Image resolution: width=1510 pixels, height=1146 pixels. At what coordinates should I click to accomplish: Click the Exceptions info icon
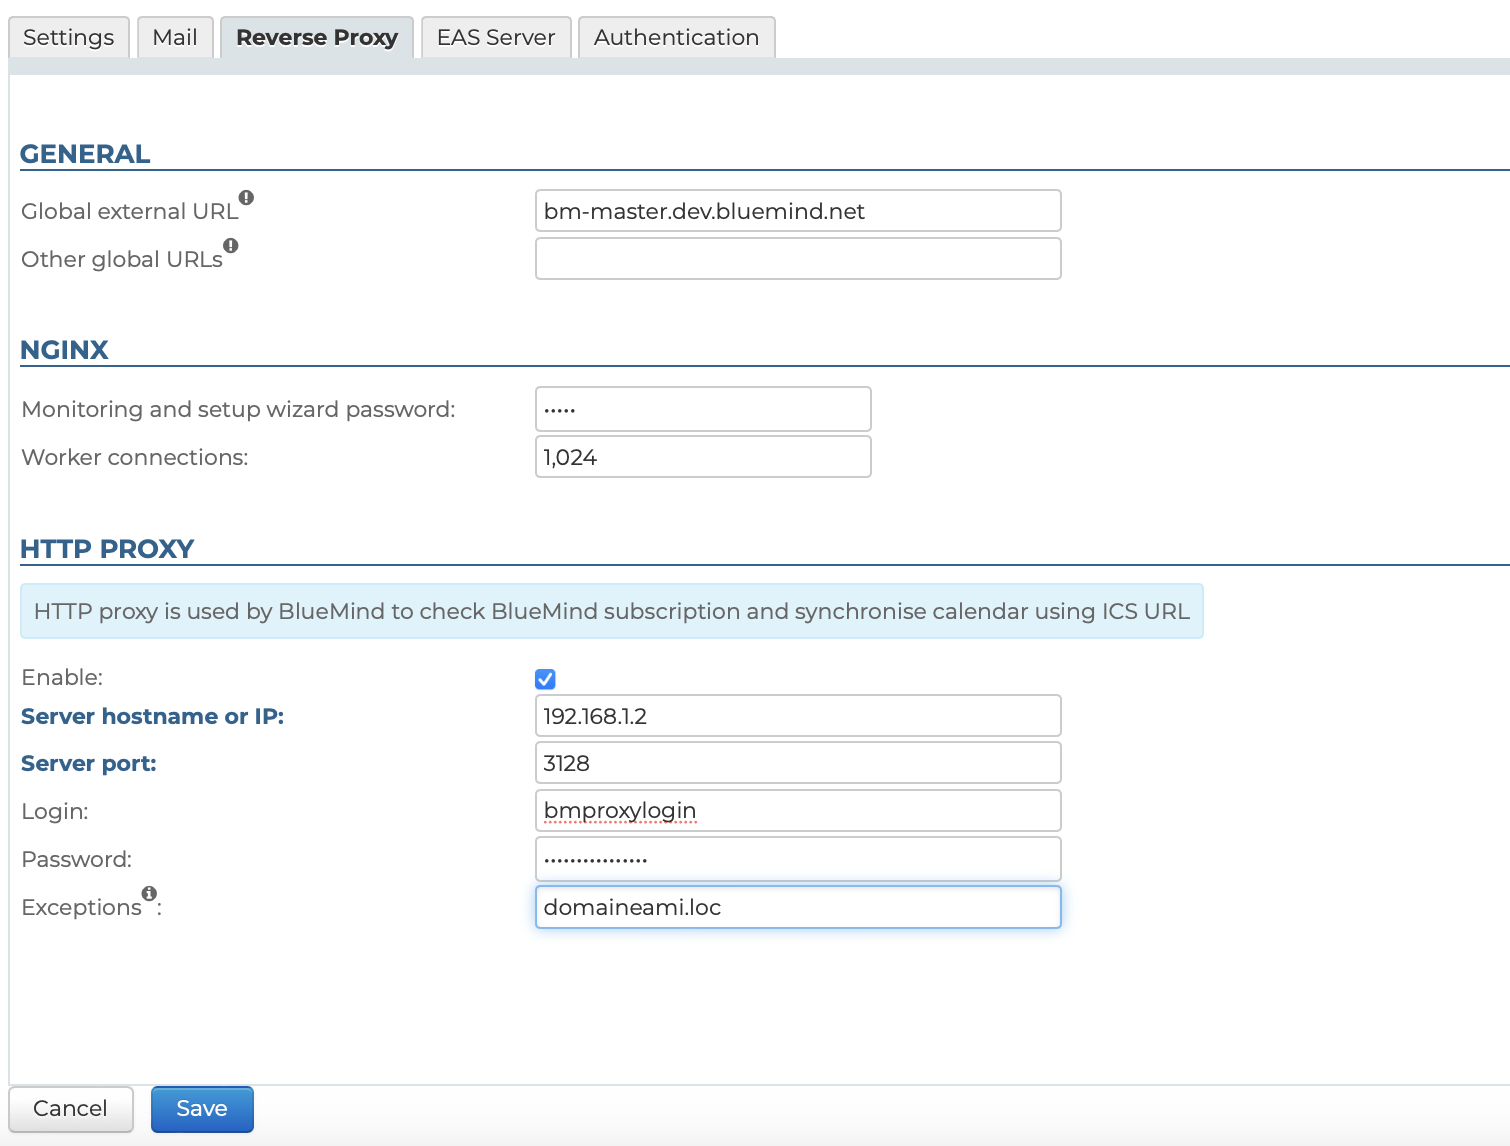(149, 893)
